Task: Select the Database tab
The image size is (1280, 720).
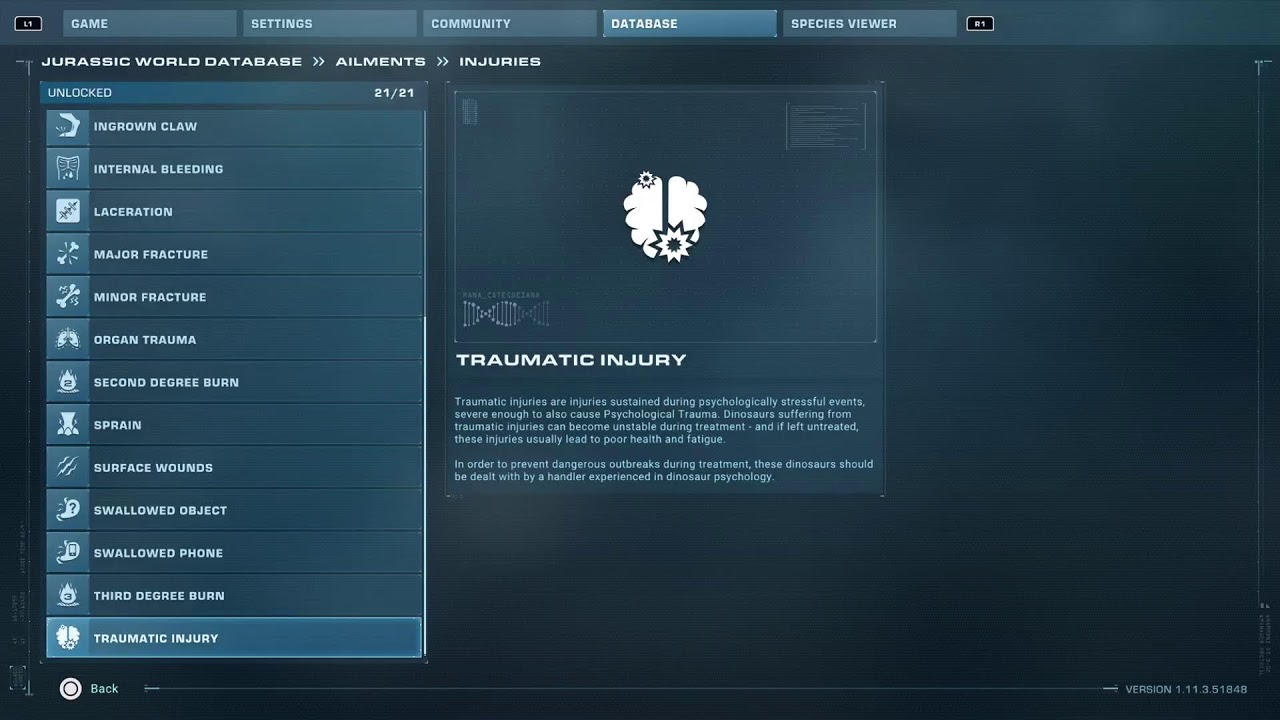Action: (690, 23)
